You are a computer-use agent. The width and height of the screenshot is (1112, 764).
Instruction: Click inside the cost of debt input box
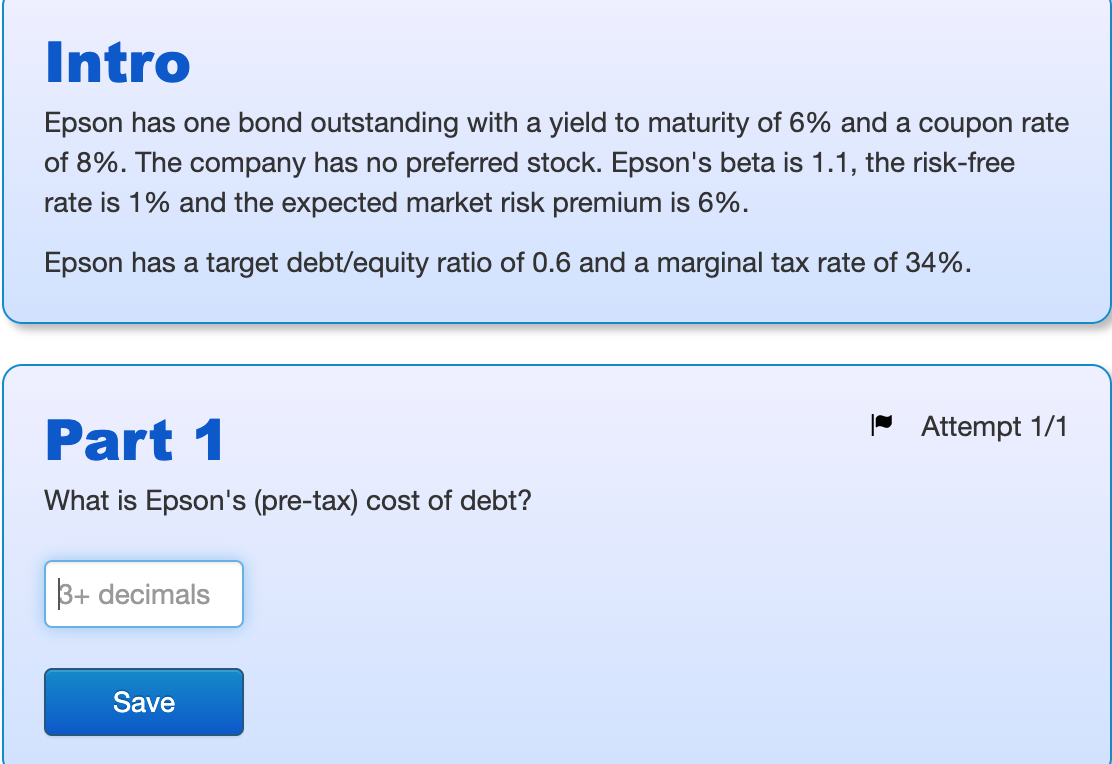tap(143, 593)
